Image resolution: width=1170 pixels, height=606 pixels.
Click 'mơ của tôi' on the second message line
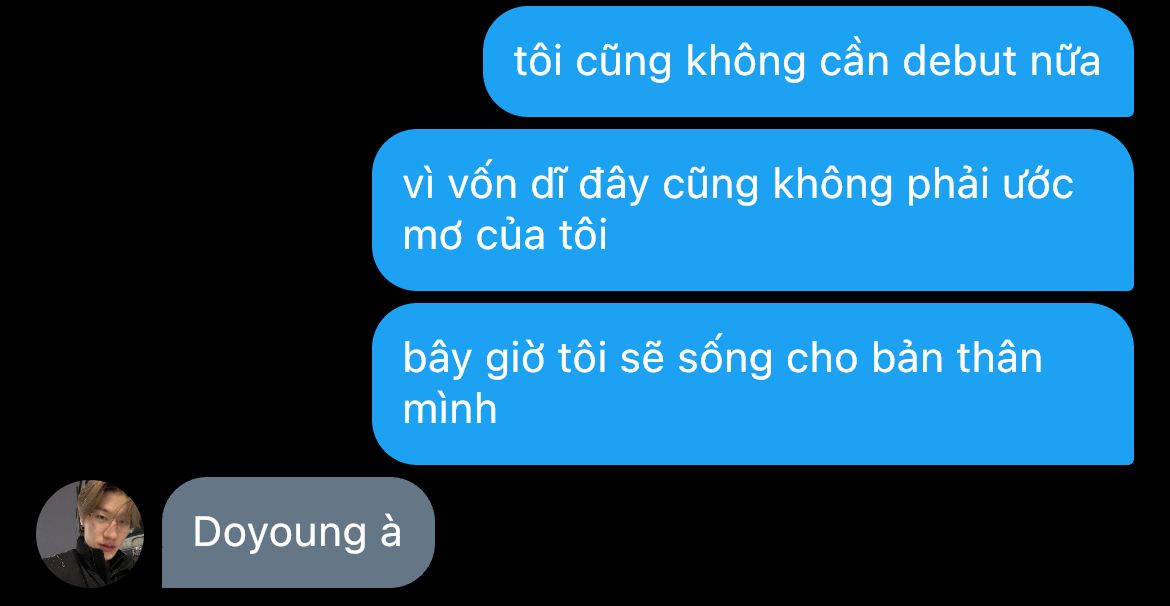[505, 236]
